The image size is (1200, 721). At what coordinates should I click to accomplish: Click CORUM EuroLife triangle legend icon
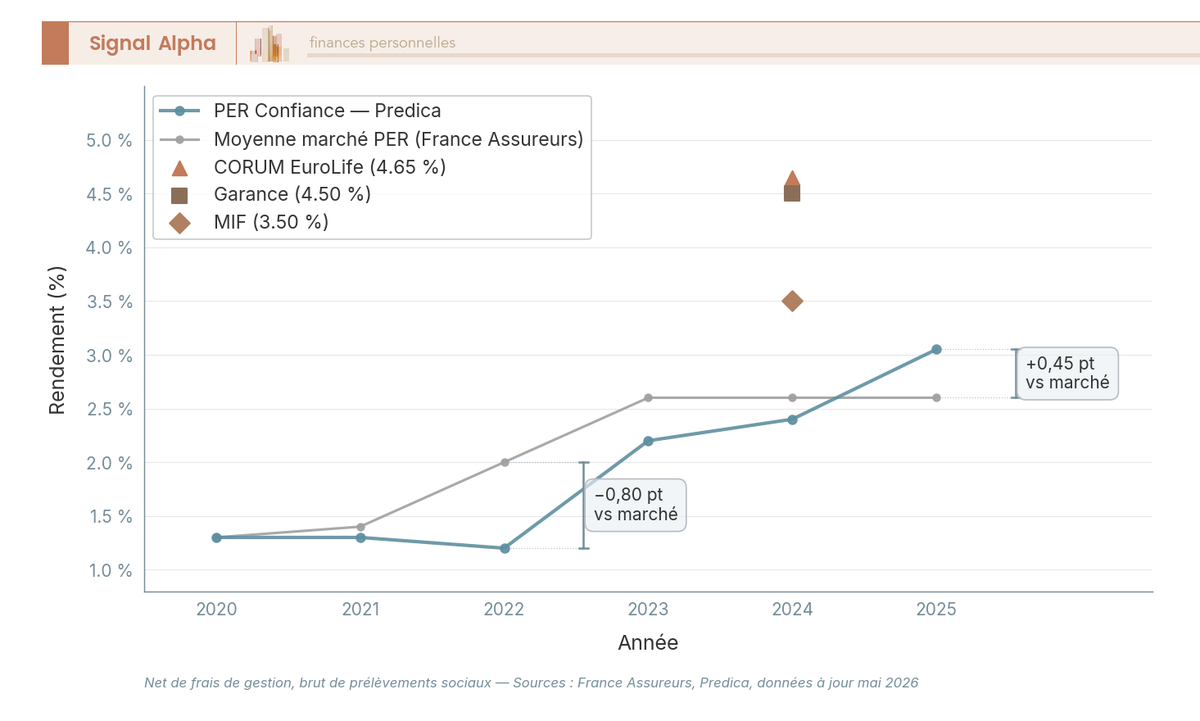click(x=180, y=167)
